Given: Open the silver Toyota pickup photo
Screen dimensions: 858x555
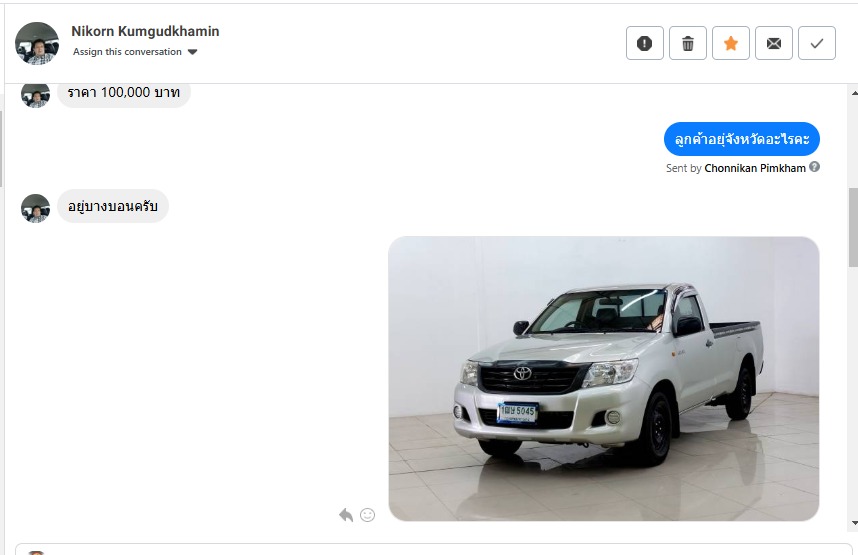Looking at the screenshot, I should 604,378.
